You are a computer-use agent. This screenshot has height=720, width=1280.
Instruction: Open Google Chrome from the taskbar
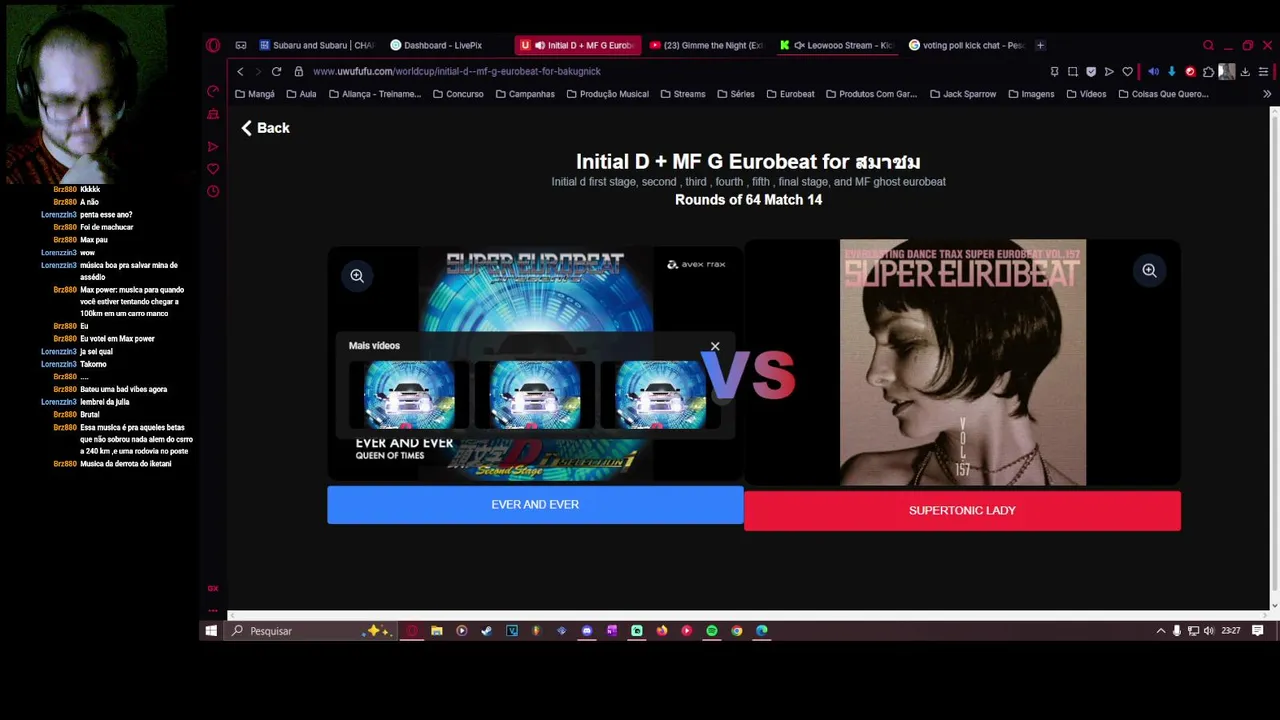pyautogui.click(x=737, y=631)
